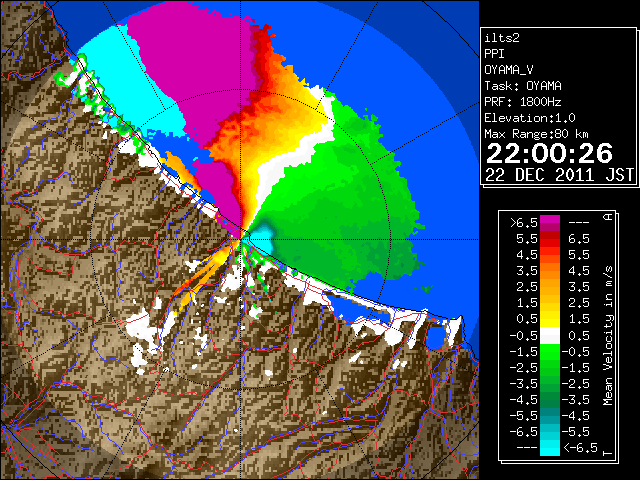This screenshot has height=480, width=640.
Task: Click the "22 DEC 2011 JST" date
Action: [559, 175]
